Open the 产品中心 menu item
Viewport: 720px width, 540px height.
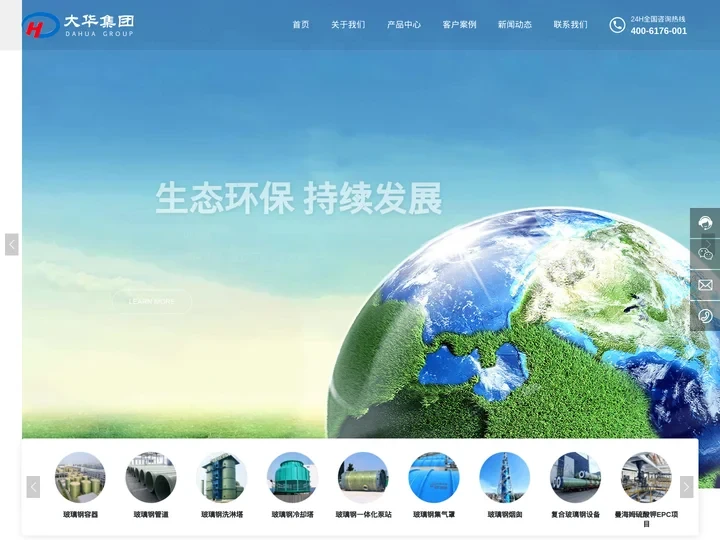(404, 25)
